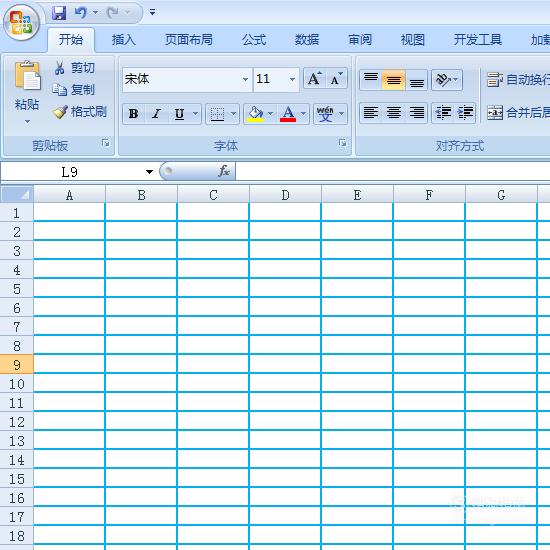The image size is (550, 550).
Task: Open the Customize Quick Access Toolbar arrow
Action: [152, 12]
